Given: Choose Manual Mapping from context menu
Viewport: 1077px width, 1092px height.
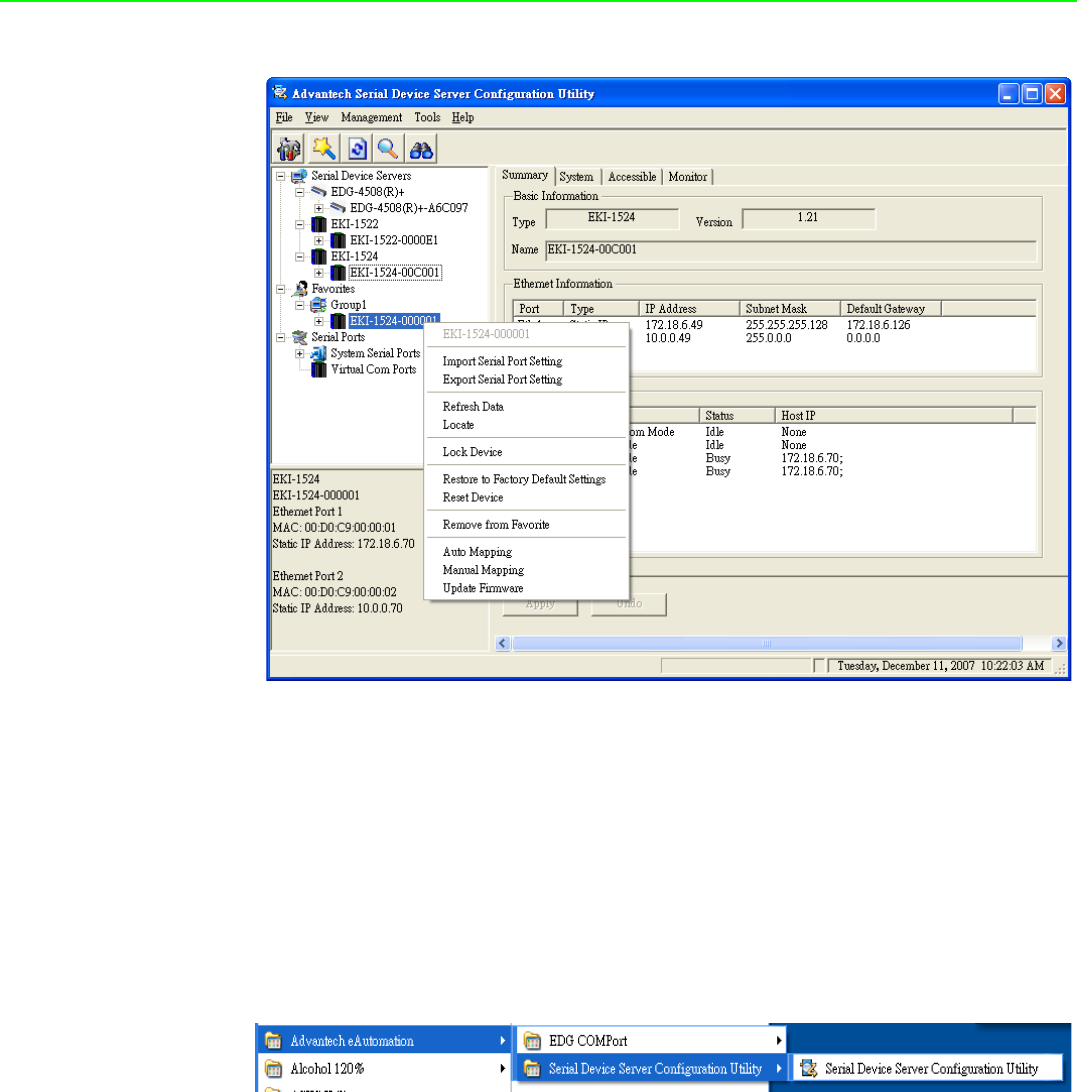Looking at the screenshot, I should 526,570.
